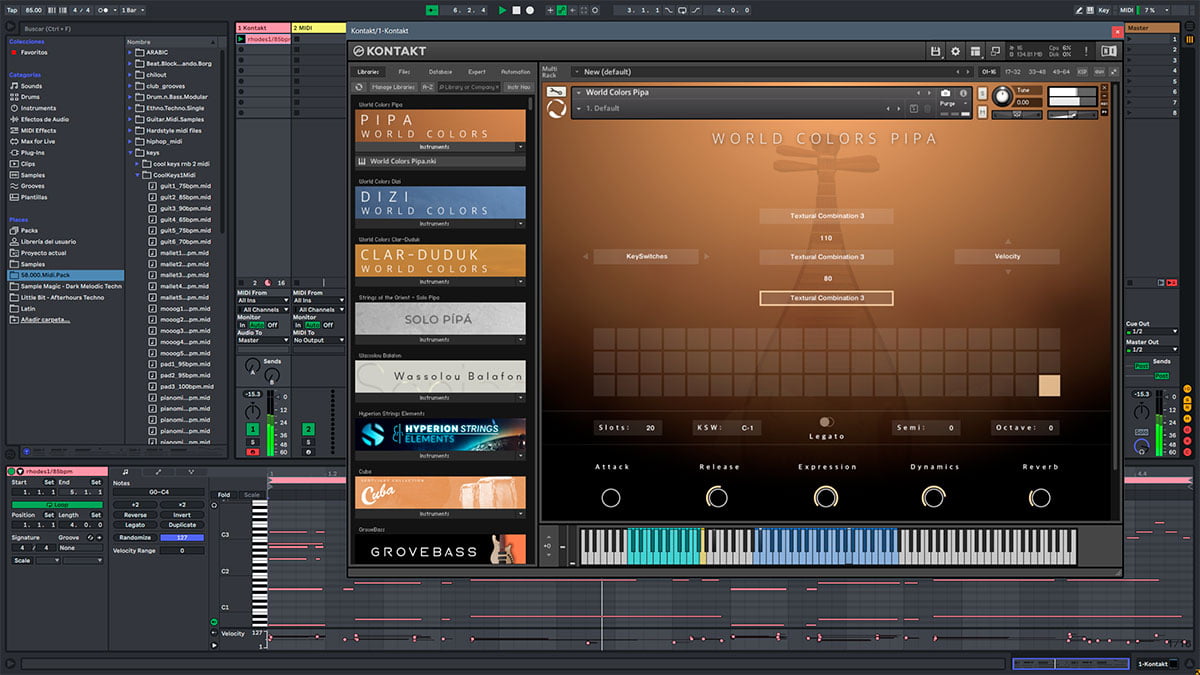
Task: Click the Tap tempo button
Action: pyautogui.click(x=11, y=9)
